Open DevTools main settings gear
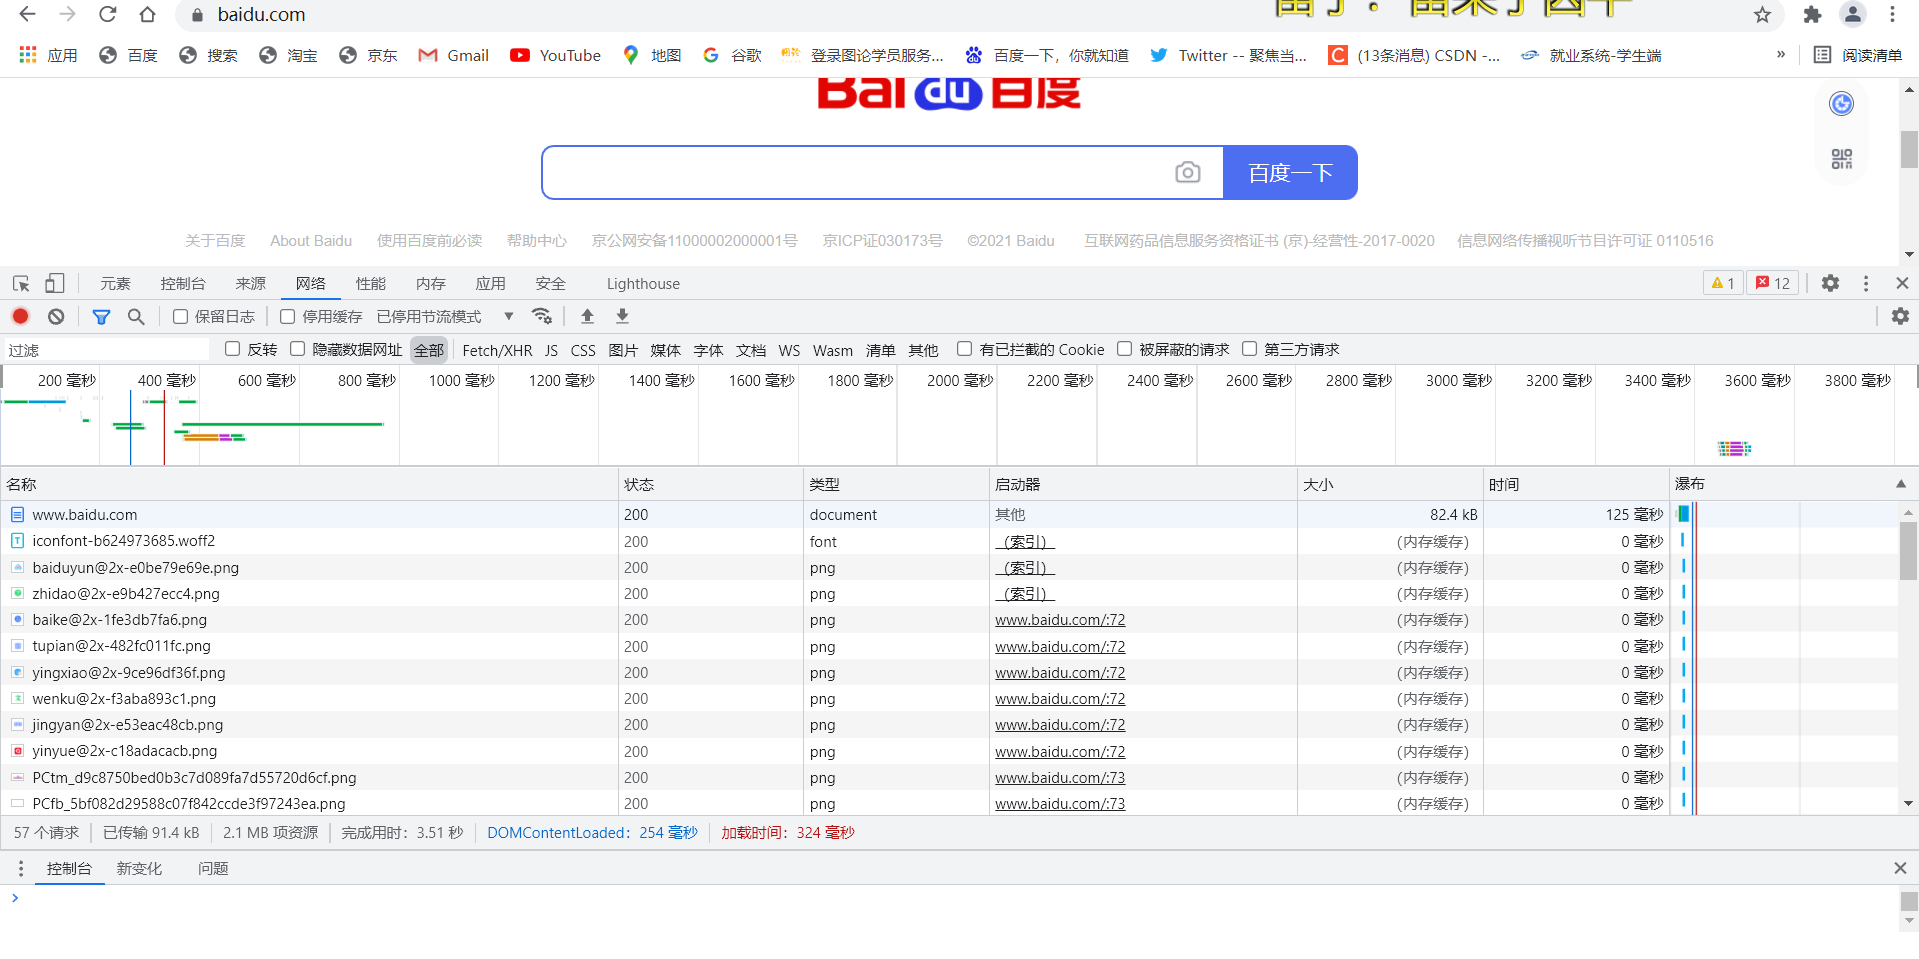The image size is (1919, 959). pos(1830,284)
